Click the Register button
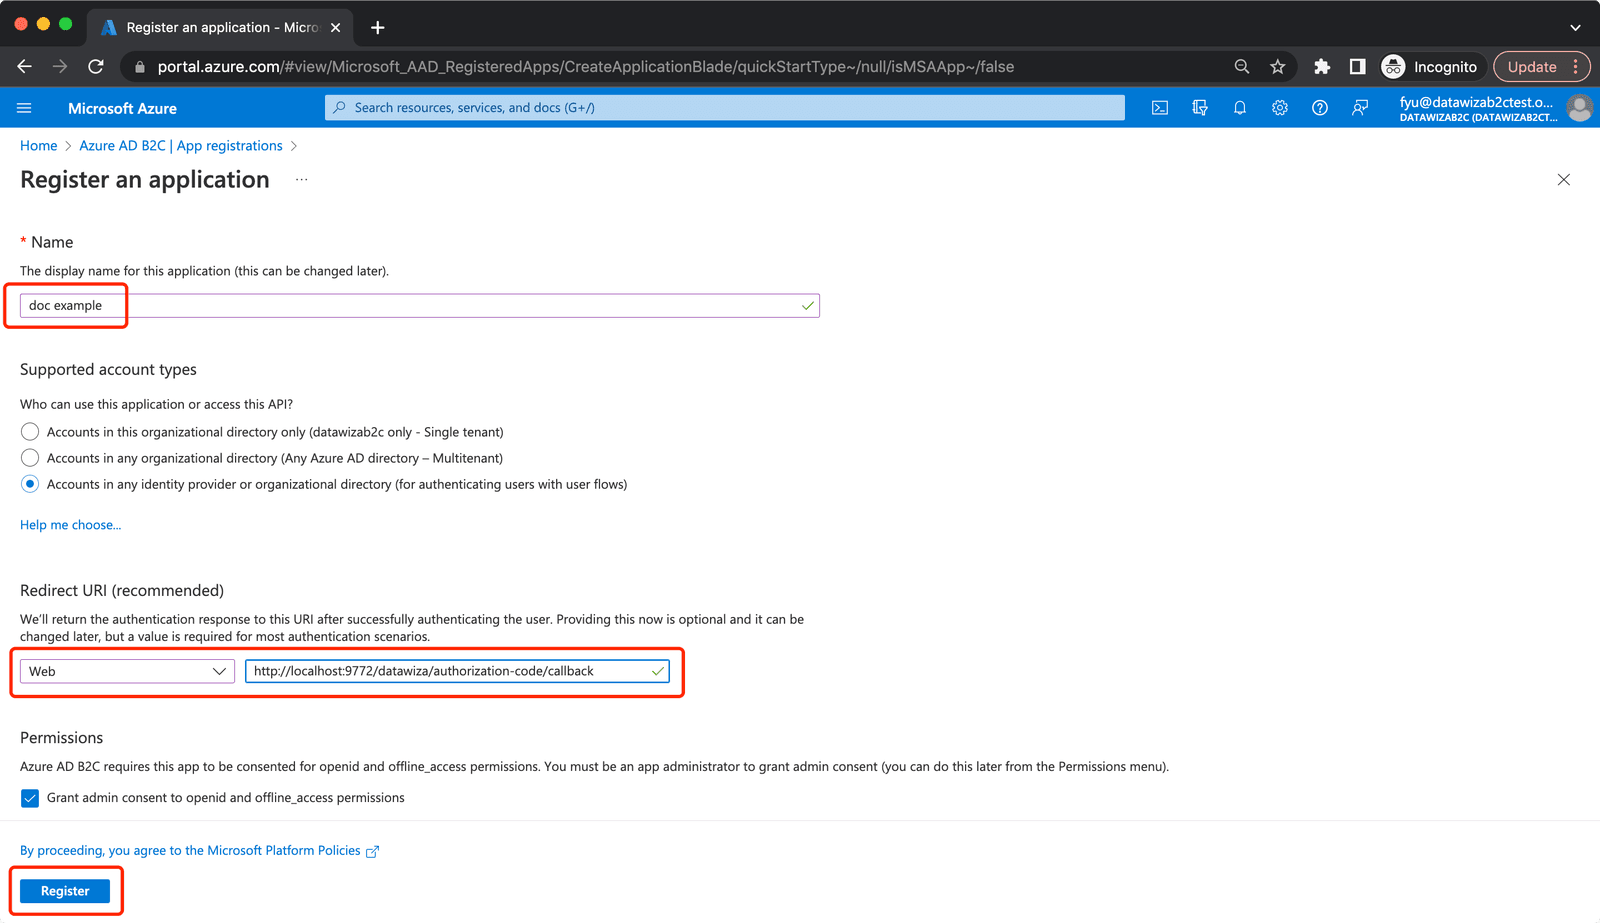This screenshot has height=923, width=1600. tap(65, 891)
